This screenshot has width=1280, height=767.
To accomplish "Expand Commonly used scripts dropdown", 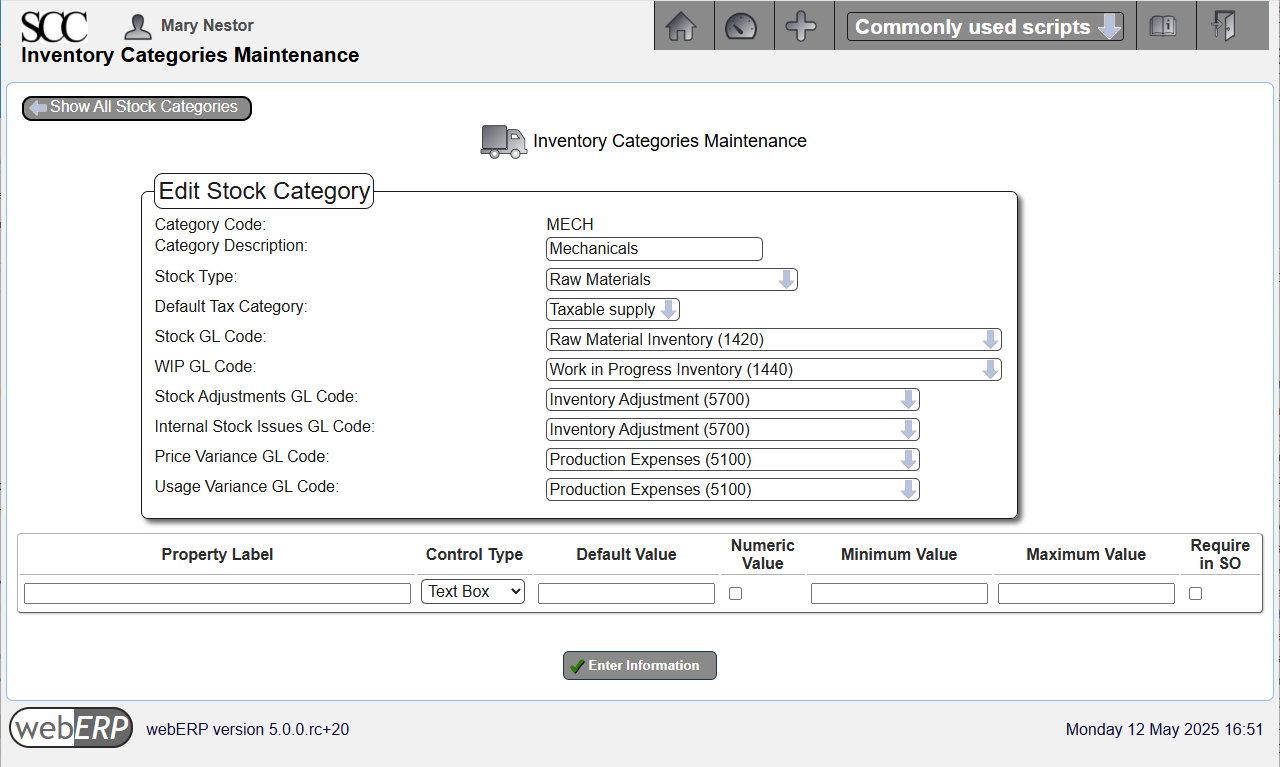I will (x=985, y=27).
